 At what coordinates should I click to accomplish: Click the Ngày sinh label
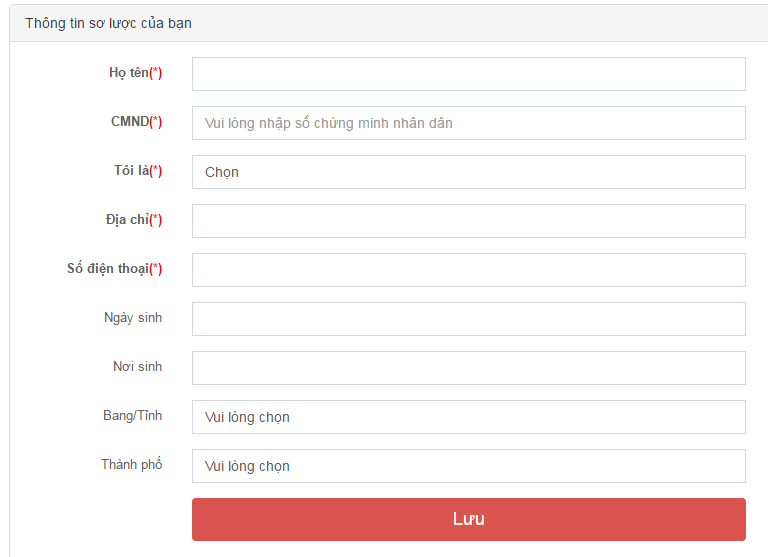[x=133, y=318]
